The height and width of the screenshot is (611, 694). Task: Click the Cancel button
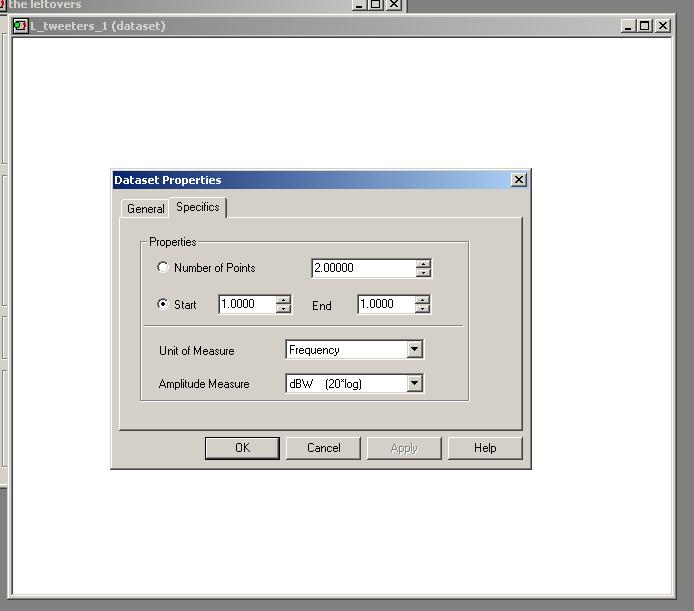(x=324, y=448)
